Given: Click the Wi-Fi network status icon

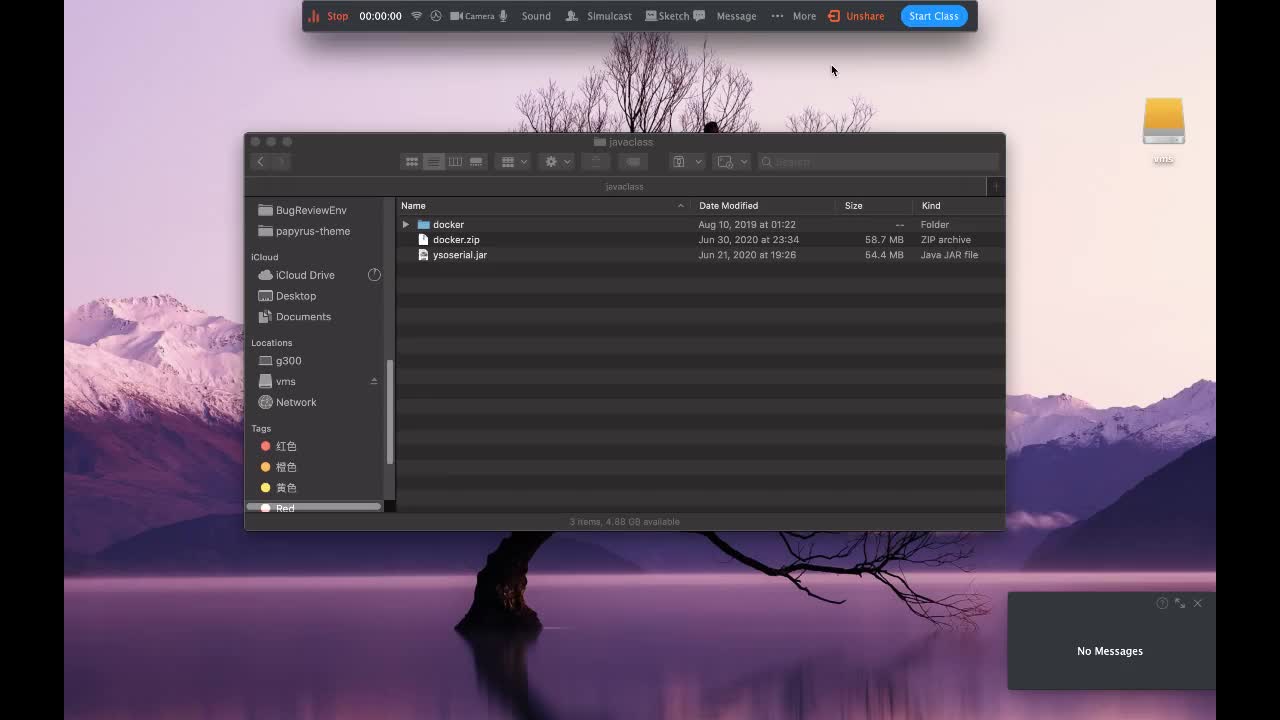Looking at the screenshot, I should tap(417, 16).
